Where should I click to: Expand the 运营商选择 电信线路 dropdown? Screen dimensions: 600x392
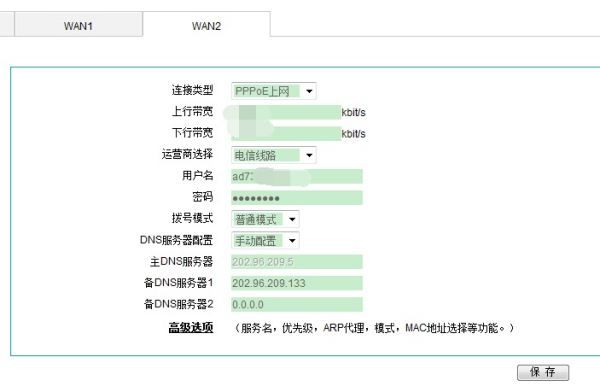tap(274, 155)
